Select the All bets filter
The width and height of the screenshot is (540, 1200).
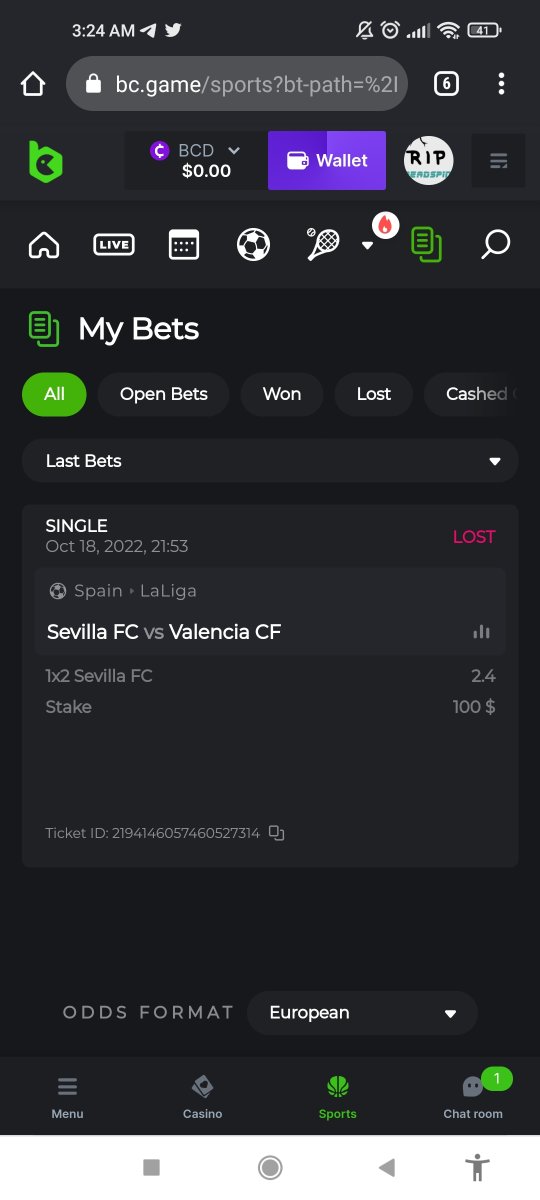54,394
